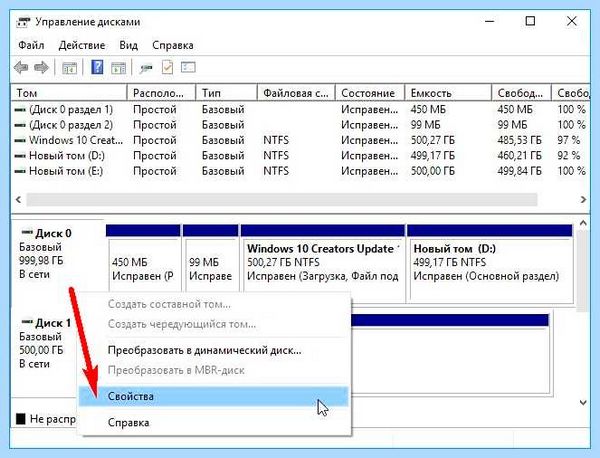Minimize the Управление дисками window
The image size is (600, 458).
click(489, 21)
